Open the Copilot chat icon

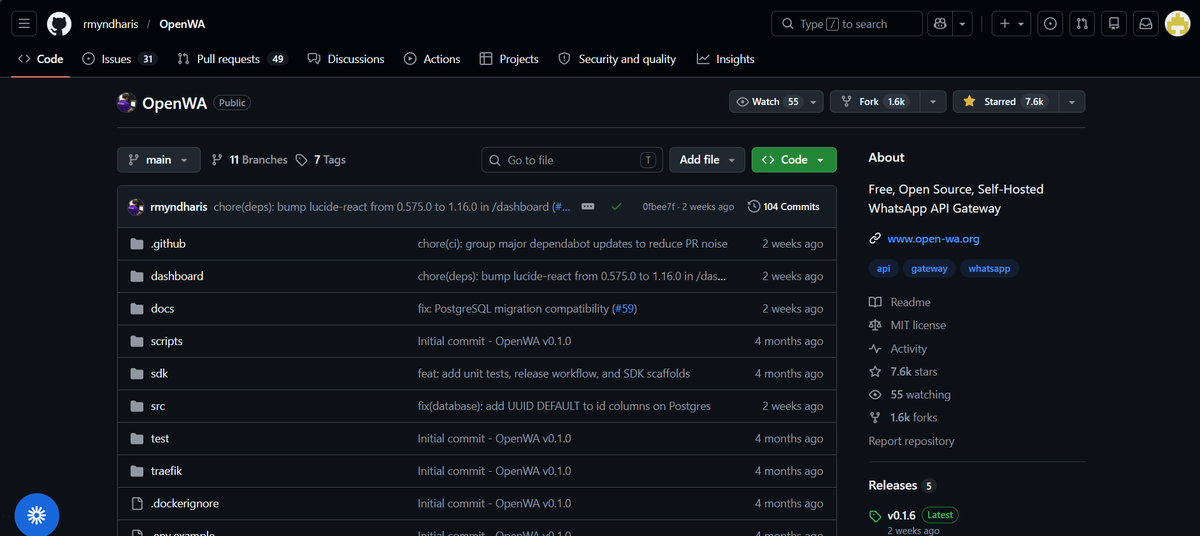(939, 24)
